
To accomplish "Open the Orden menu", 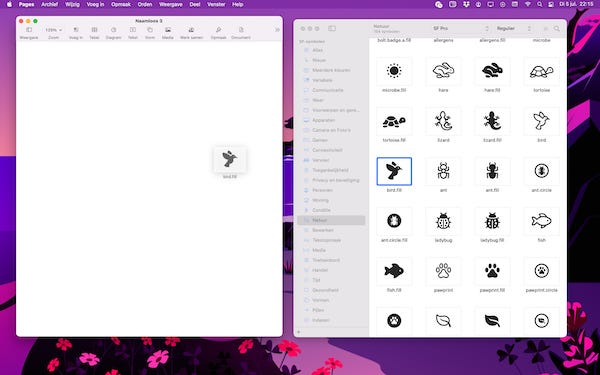I will click(x=145, y=5).
